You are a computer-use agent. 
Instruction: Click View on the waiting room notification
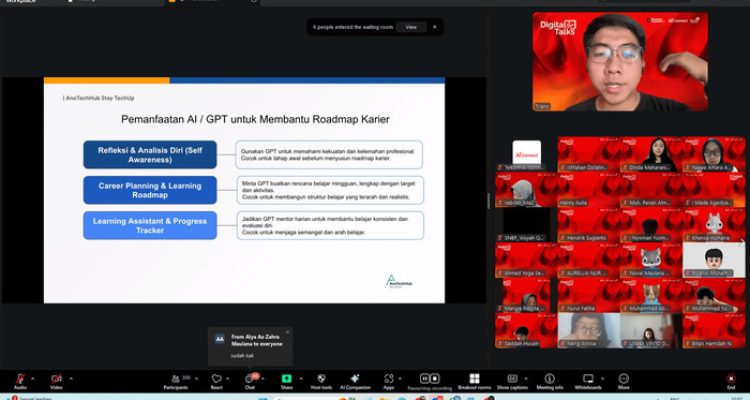411,27
